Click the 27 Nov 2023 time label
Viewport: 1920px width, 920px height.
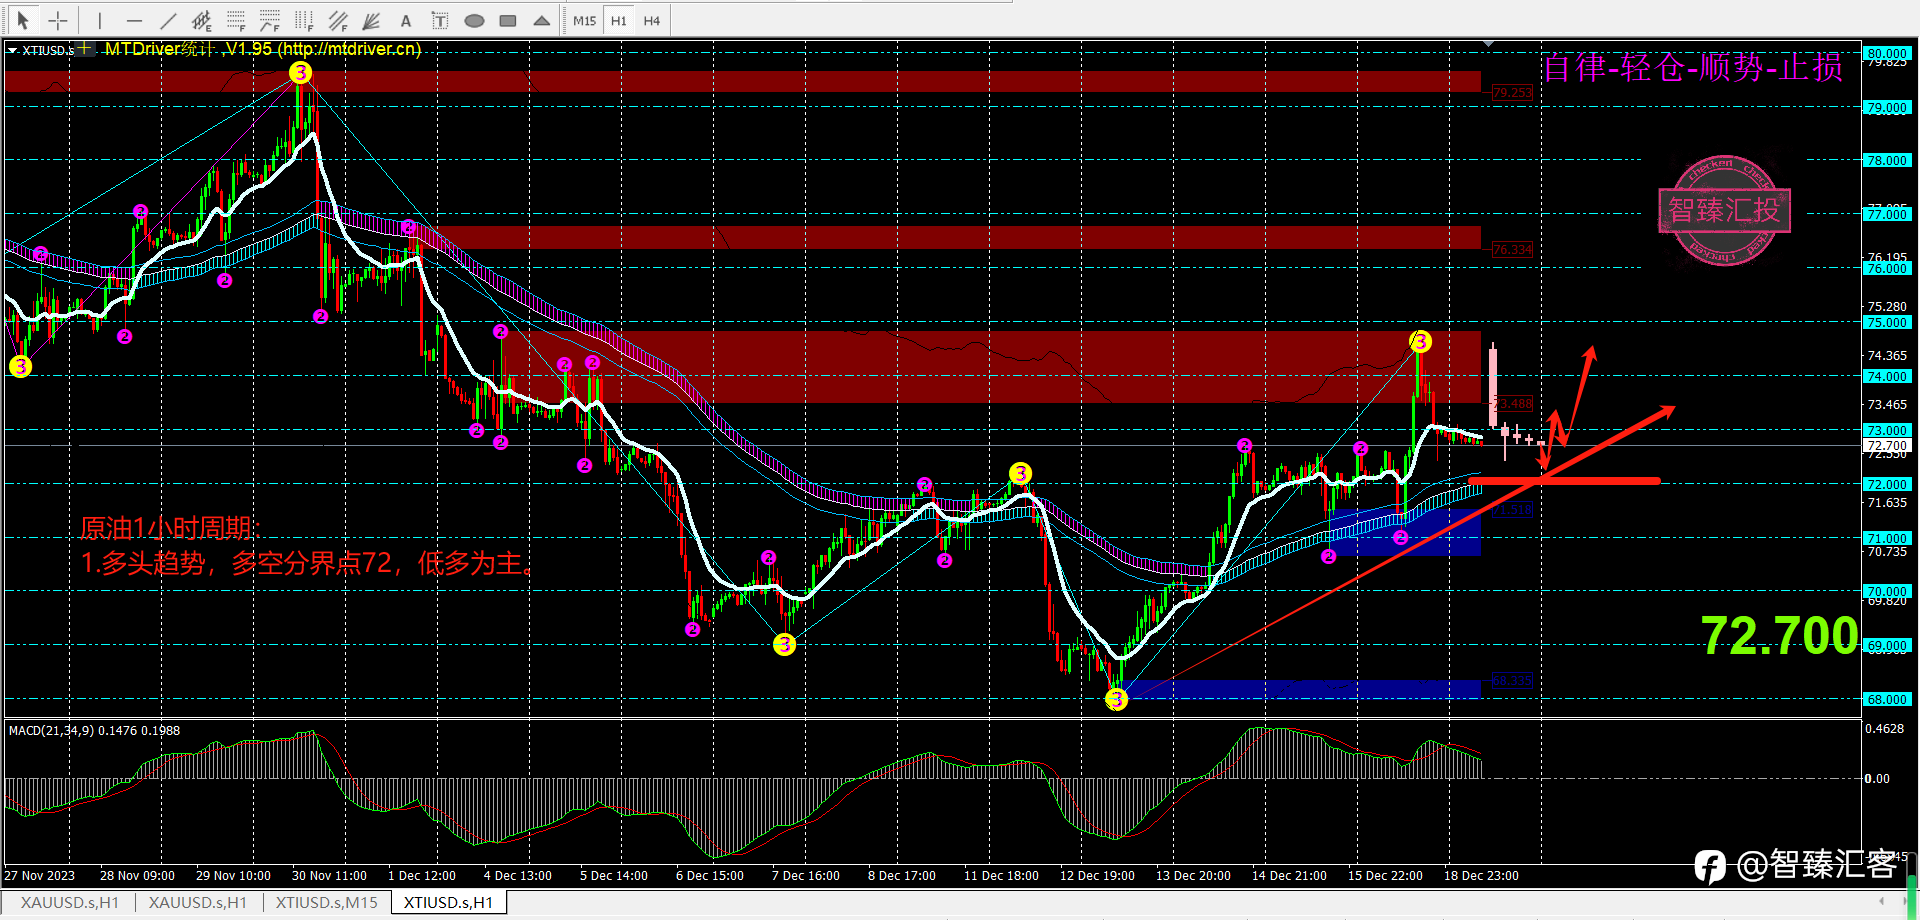[40, 875]
